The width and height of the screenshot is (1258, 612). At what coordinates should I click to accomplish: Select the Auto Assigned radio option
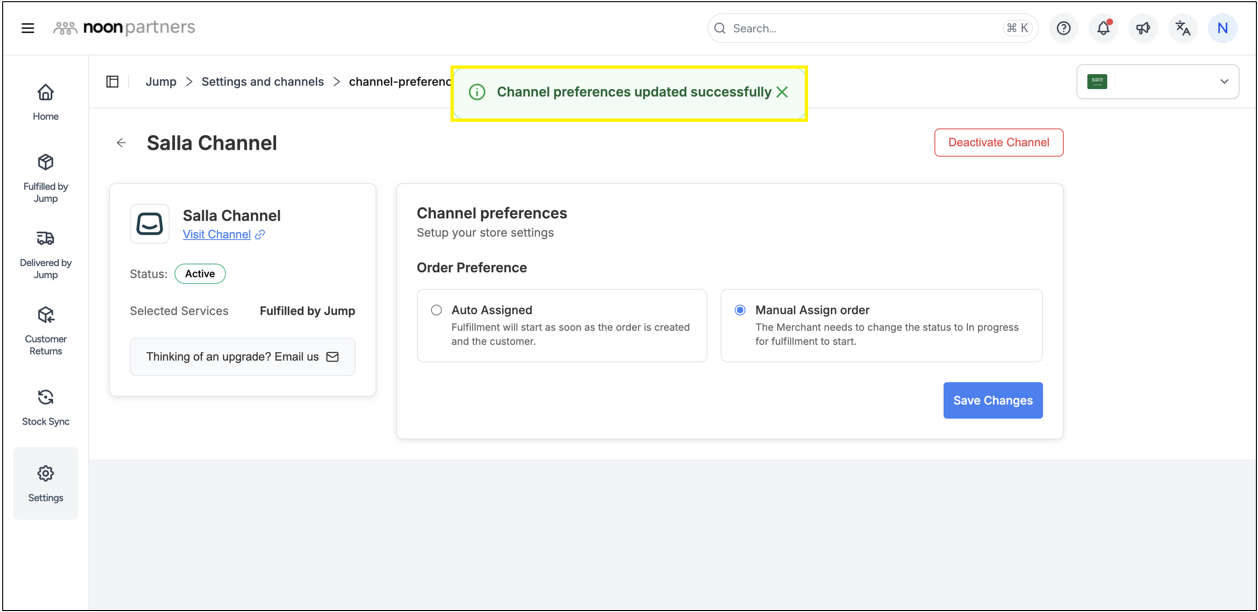click(x=436, y=310)
